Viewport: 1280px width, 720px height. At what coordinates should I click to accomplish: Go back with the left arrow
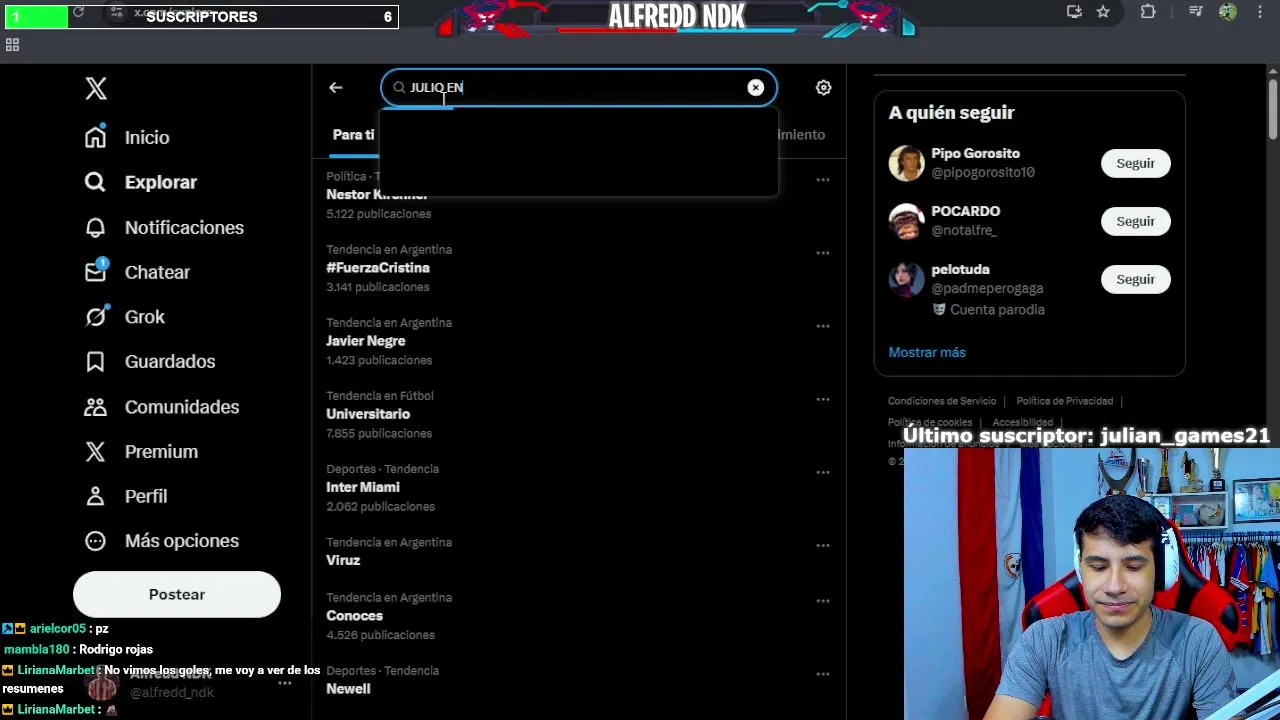tap(336, 88)
